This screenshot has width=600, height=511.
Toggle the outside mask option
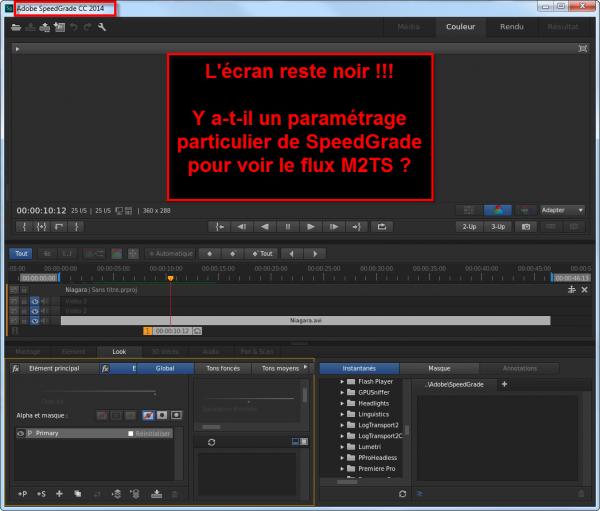pyautogui.click(x=176, y=415)
